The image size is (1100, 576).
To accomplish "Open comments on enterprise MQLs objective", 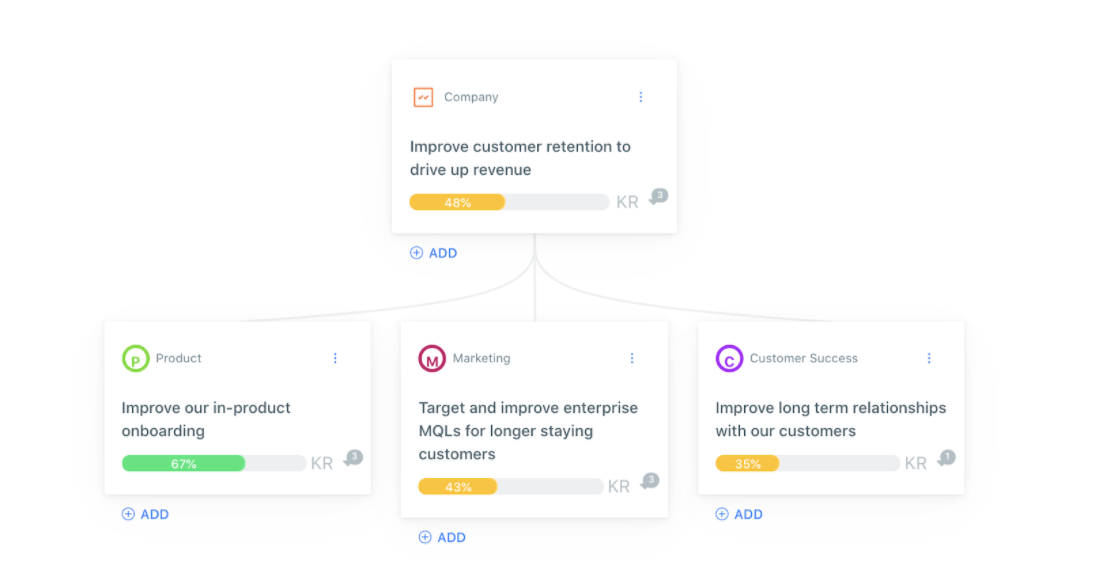I will (650, 481).
